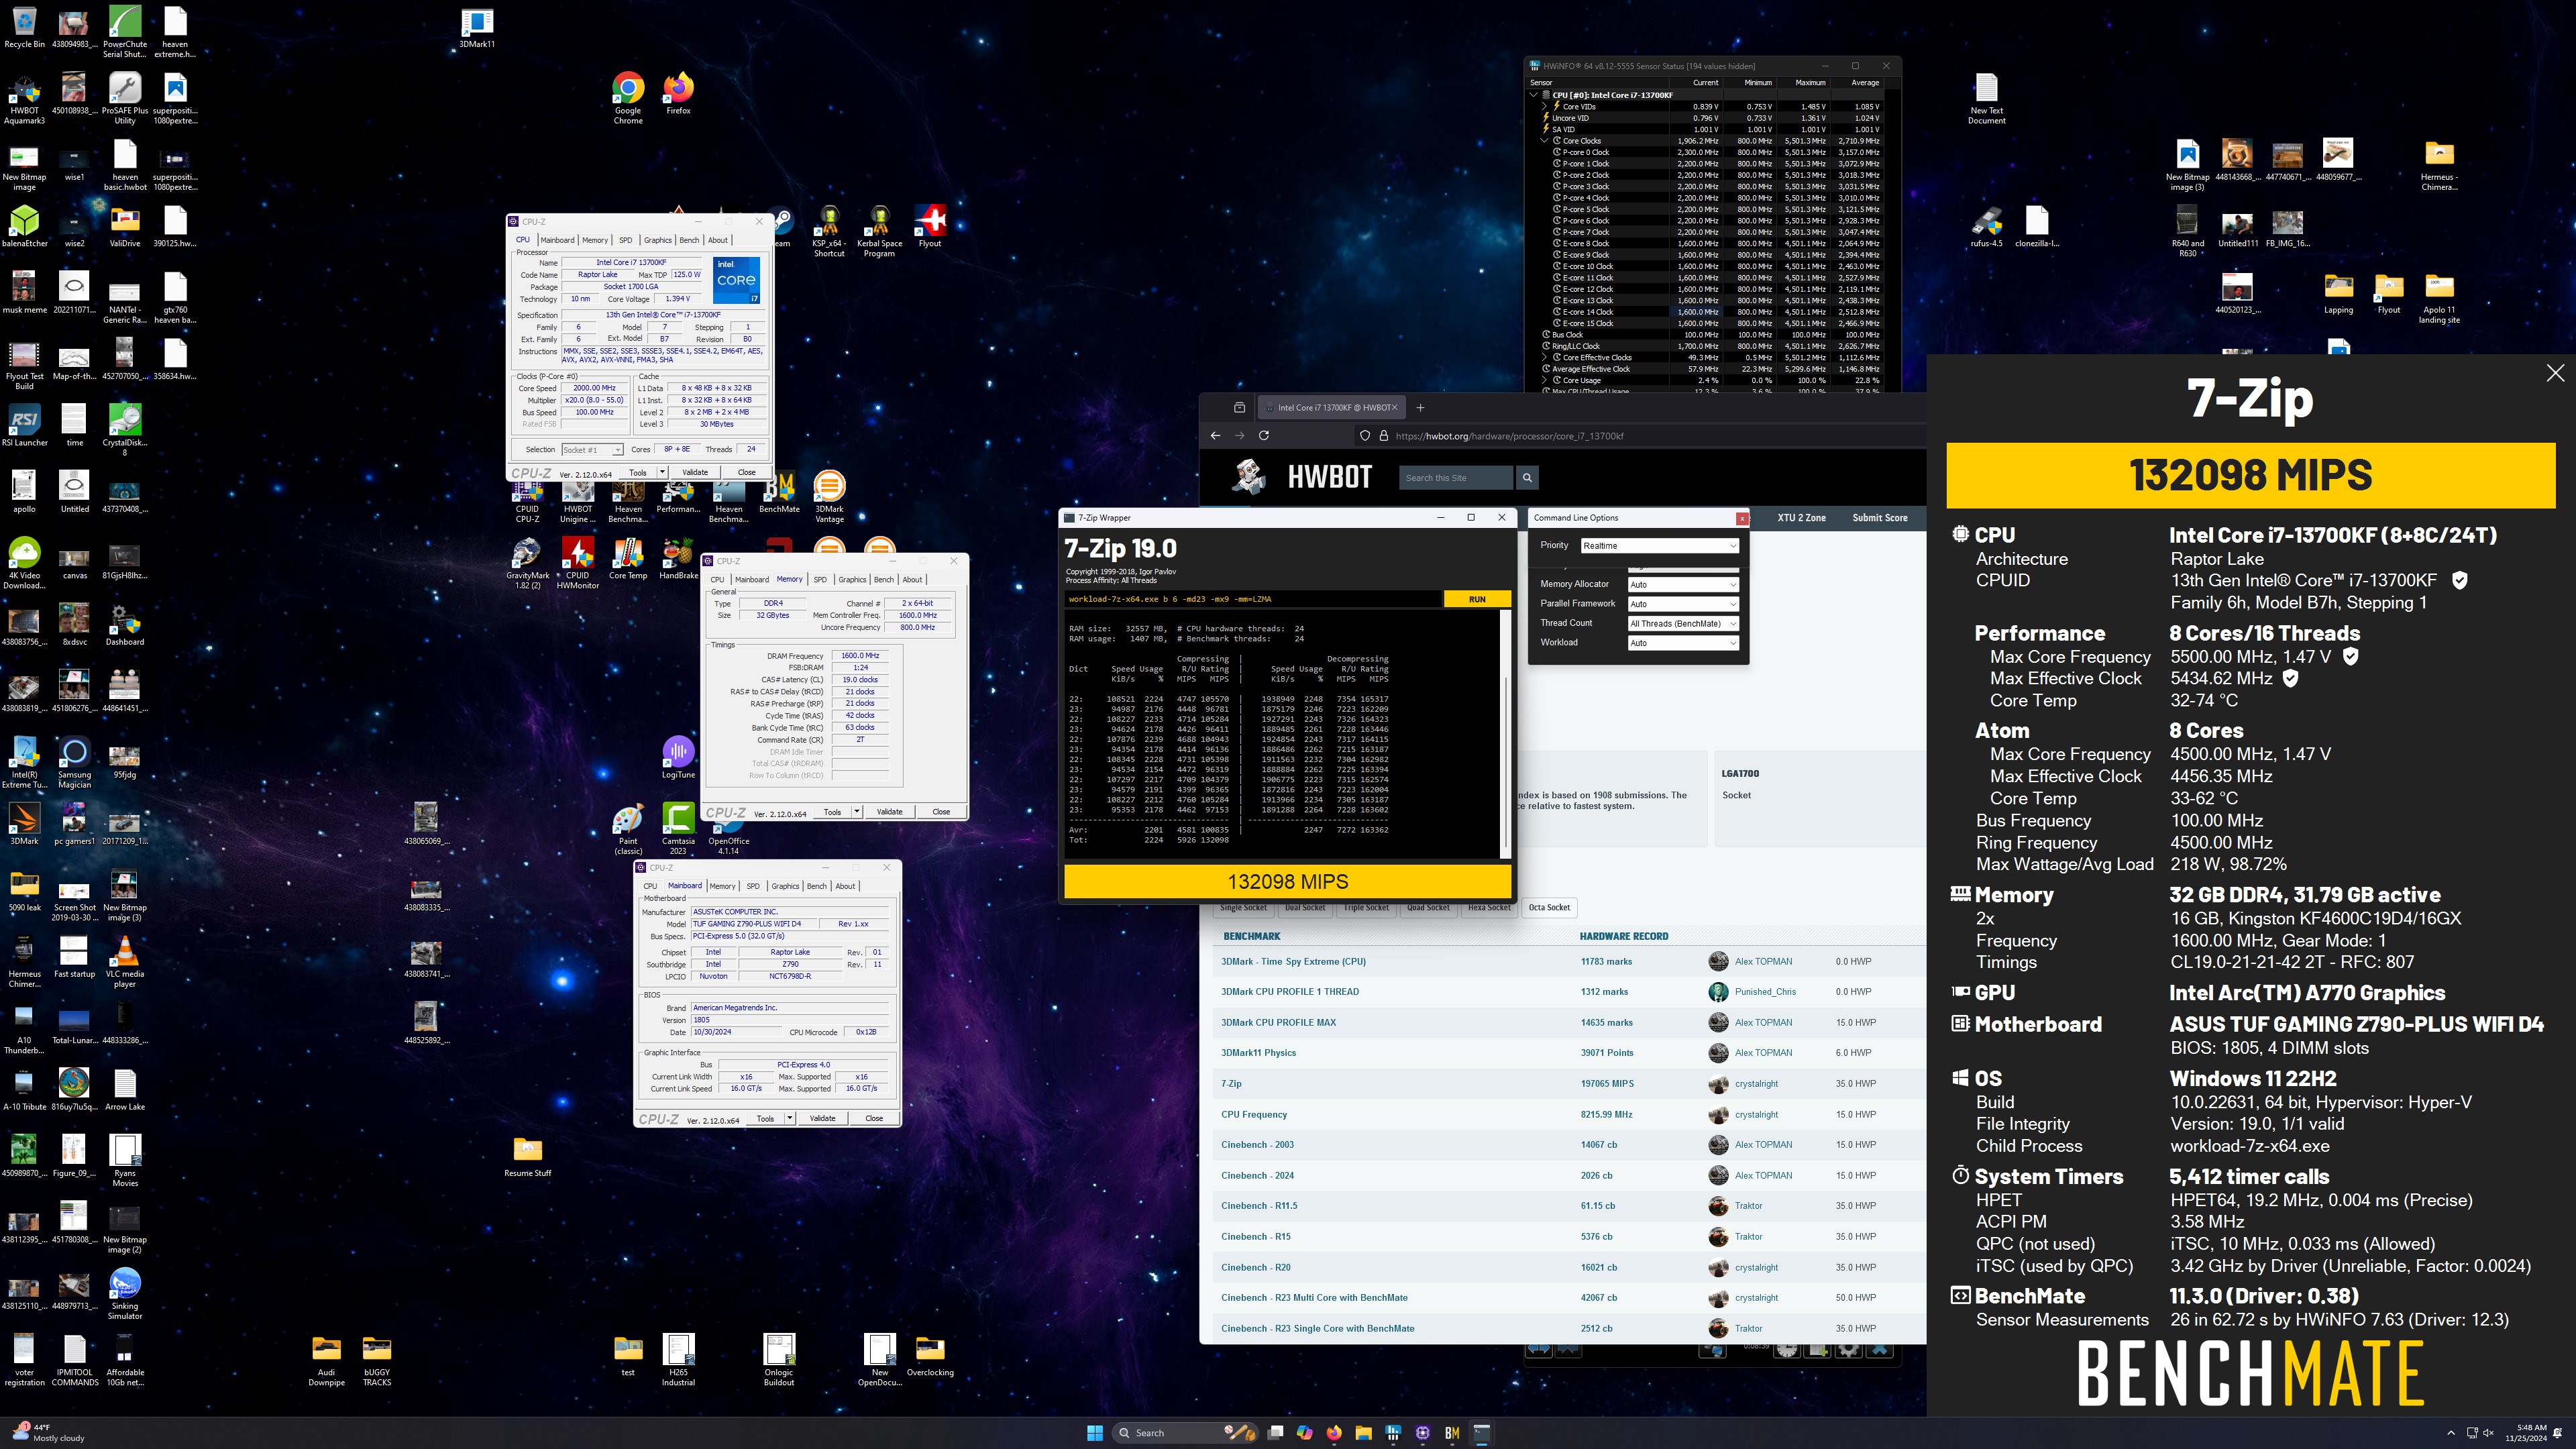2576x1449 pixels.
Task: Close the BenchMate result panel with X
Action: click(2555, 373)
